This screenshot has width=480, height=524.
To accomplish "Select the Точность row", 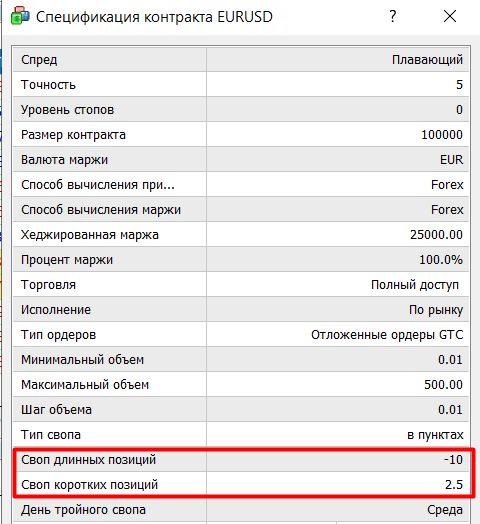I will (241, 85).
